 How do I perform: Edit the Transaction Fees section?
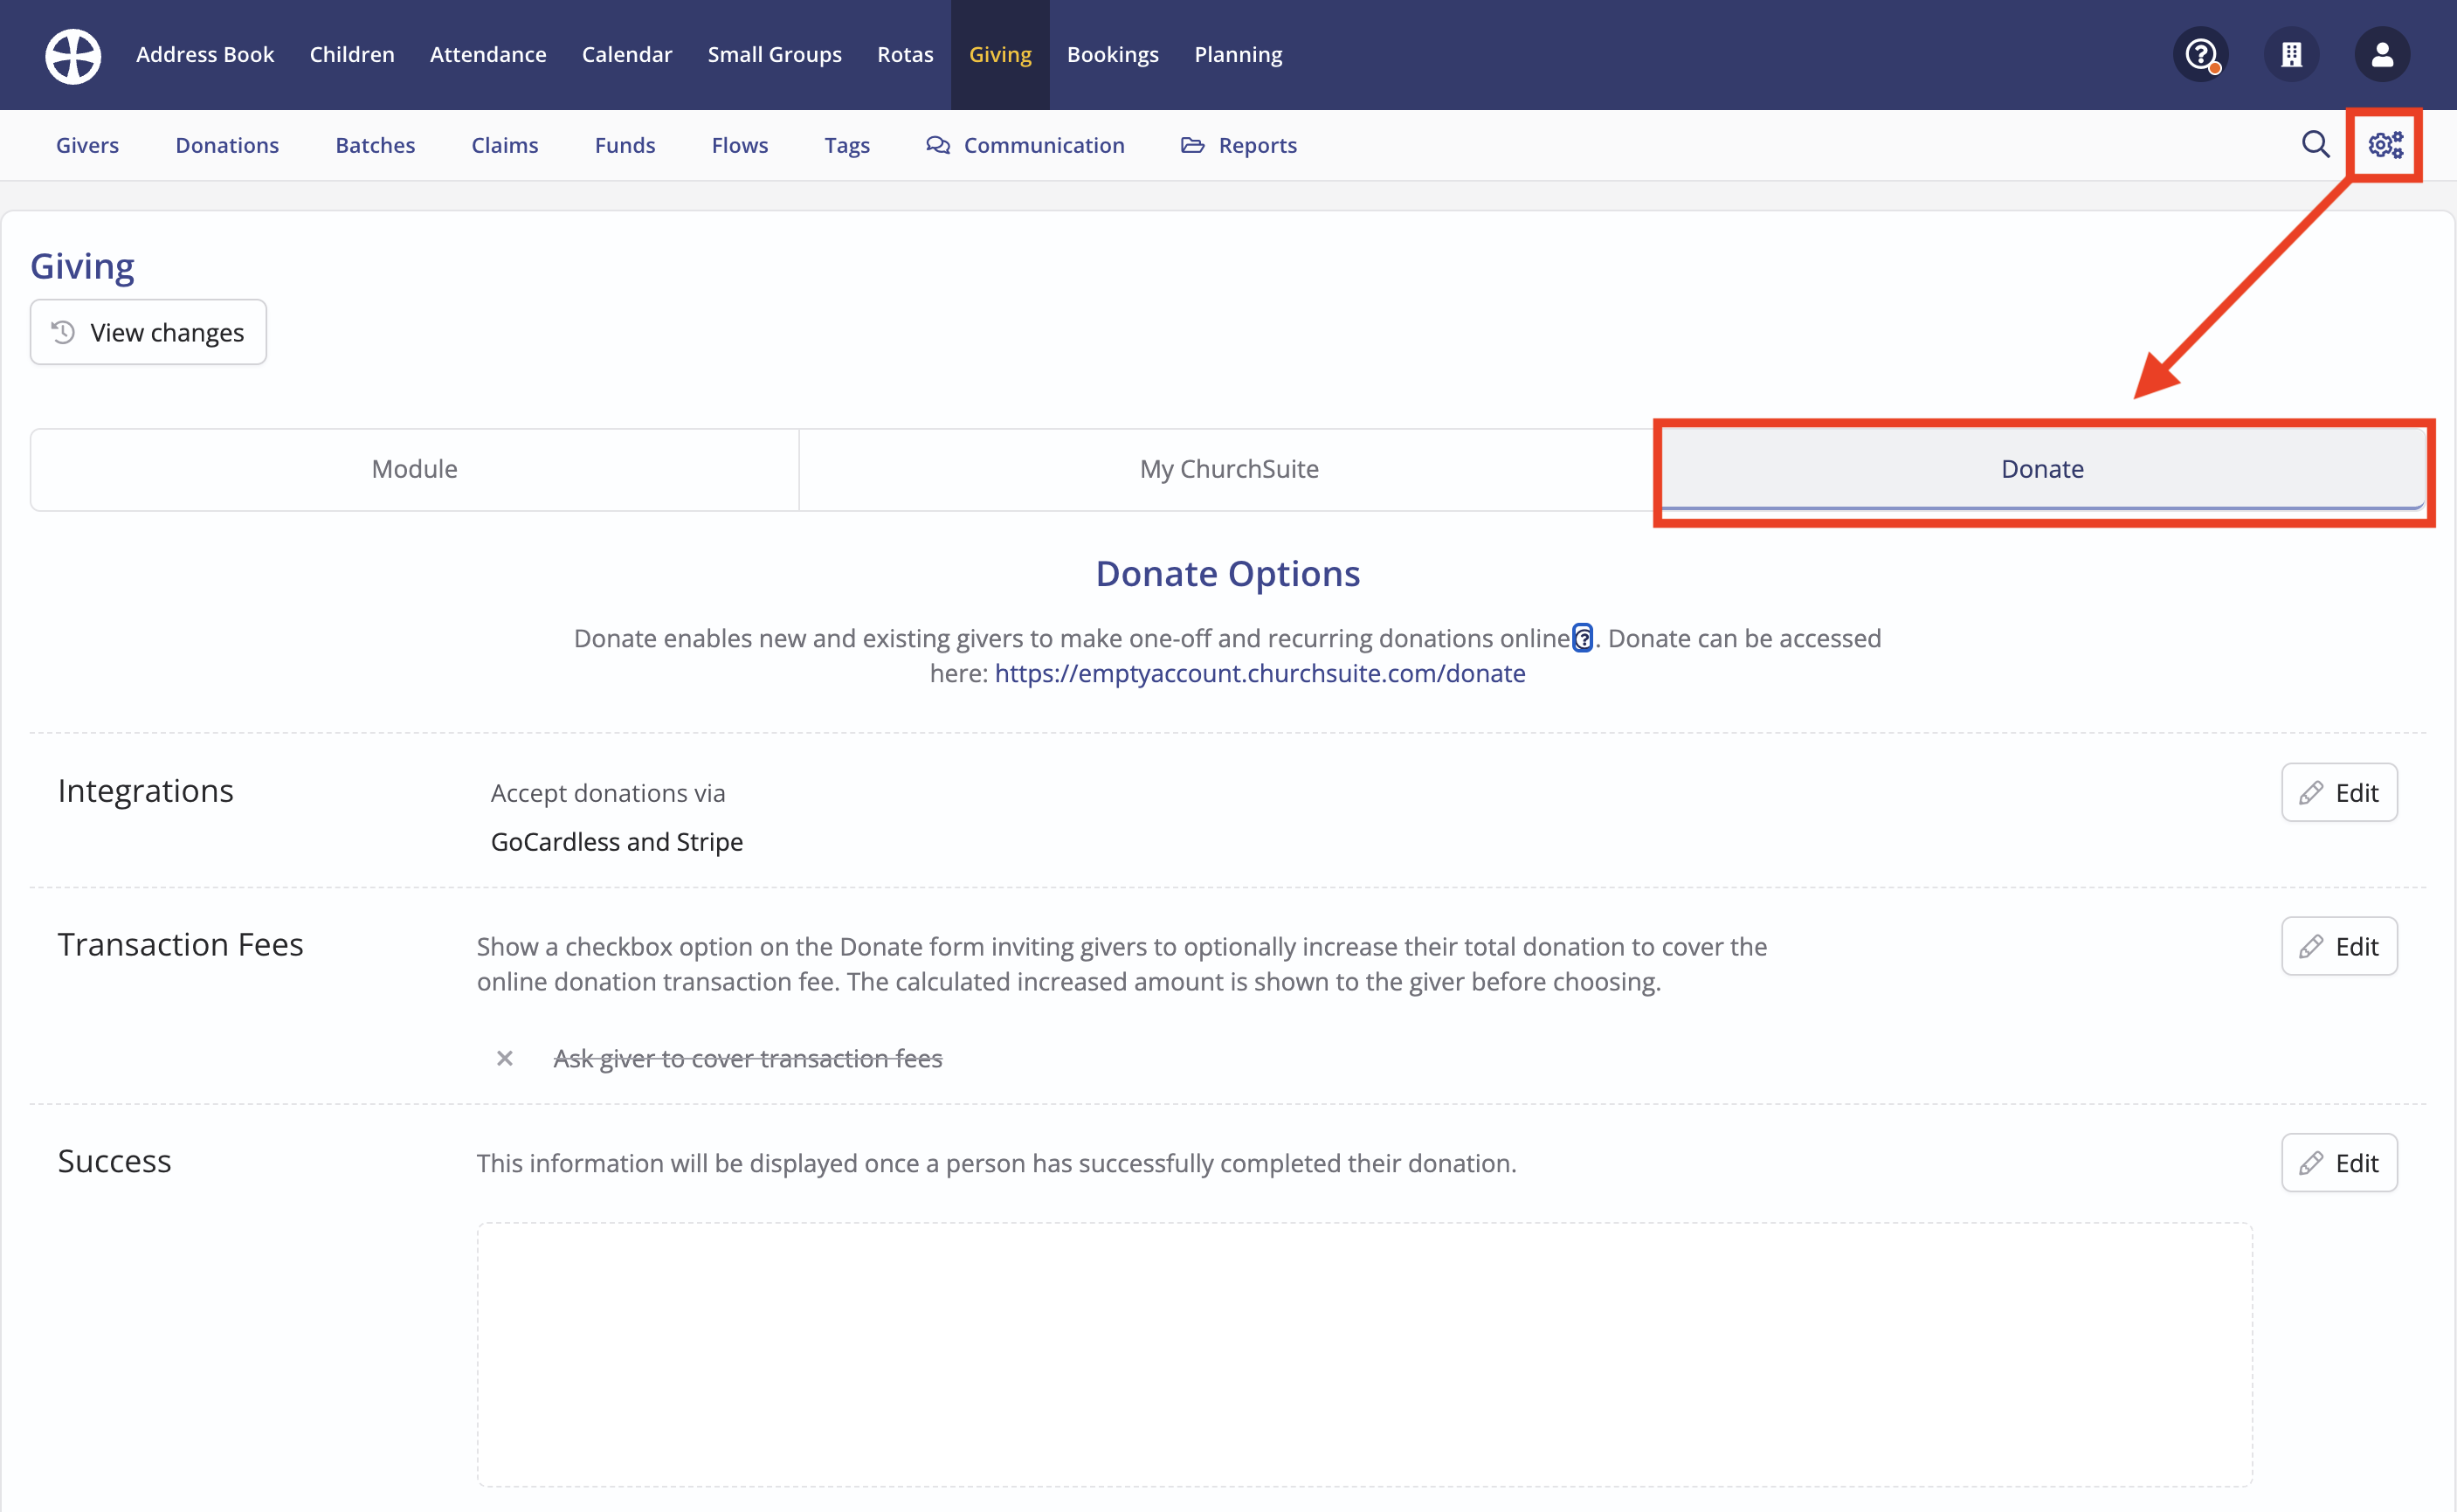click(2338, 946)
